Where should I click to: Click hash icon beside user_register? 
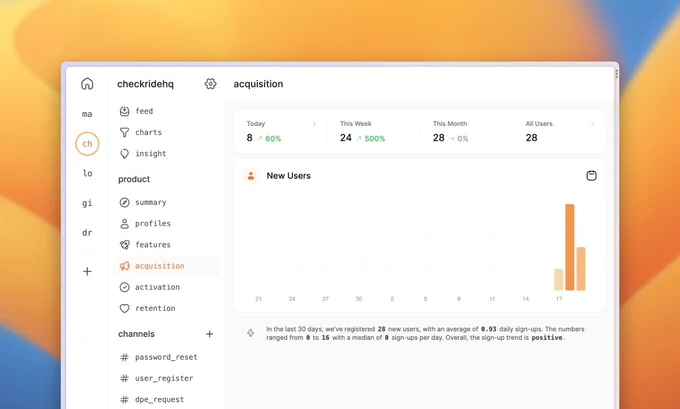pyautogui.click(x=124, y=379)
